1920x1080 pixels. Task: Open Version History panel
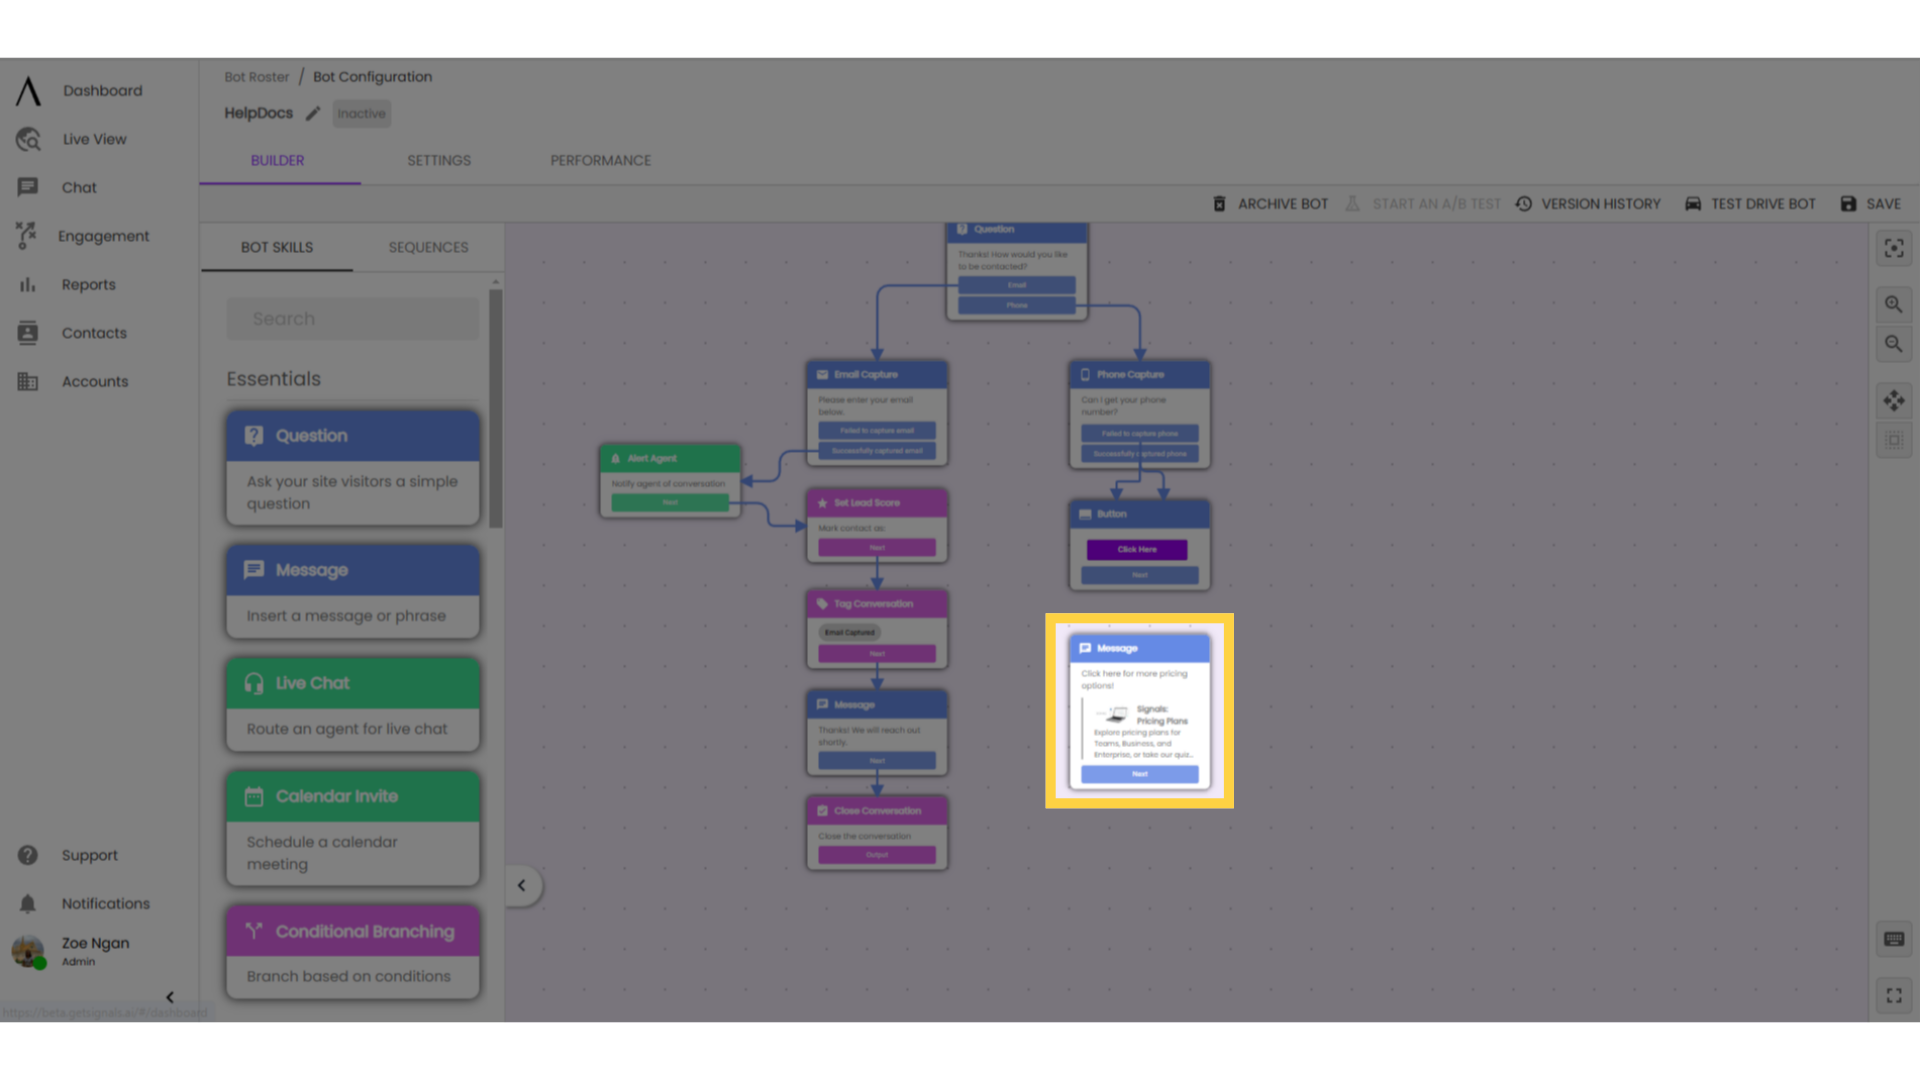(1589, 203)
